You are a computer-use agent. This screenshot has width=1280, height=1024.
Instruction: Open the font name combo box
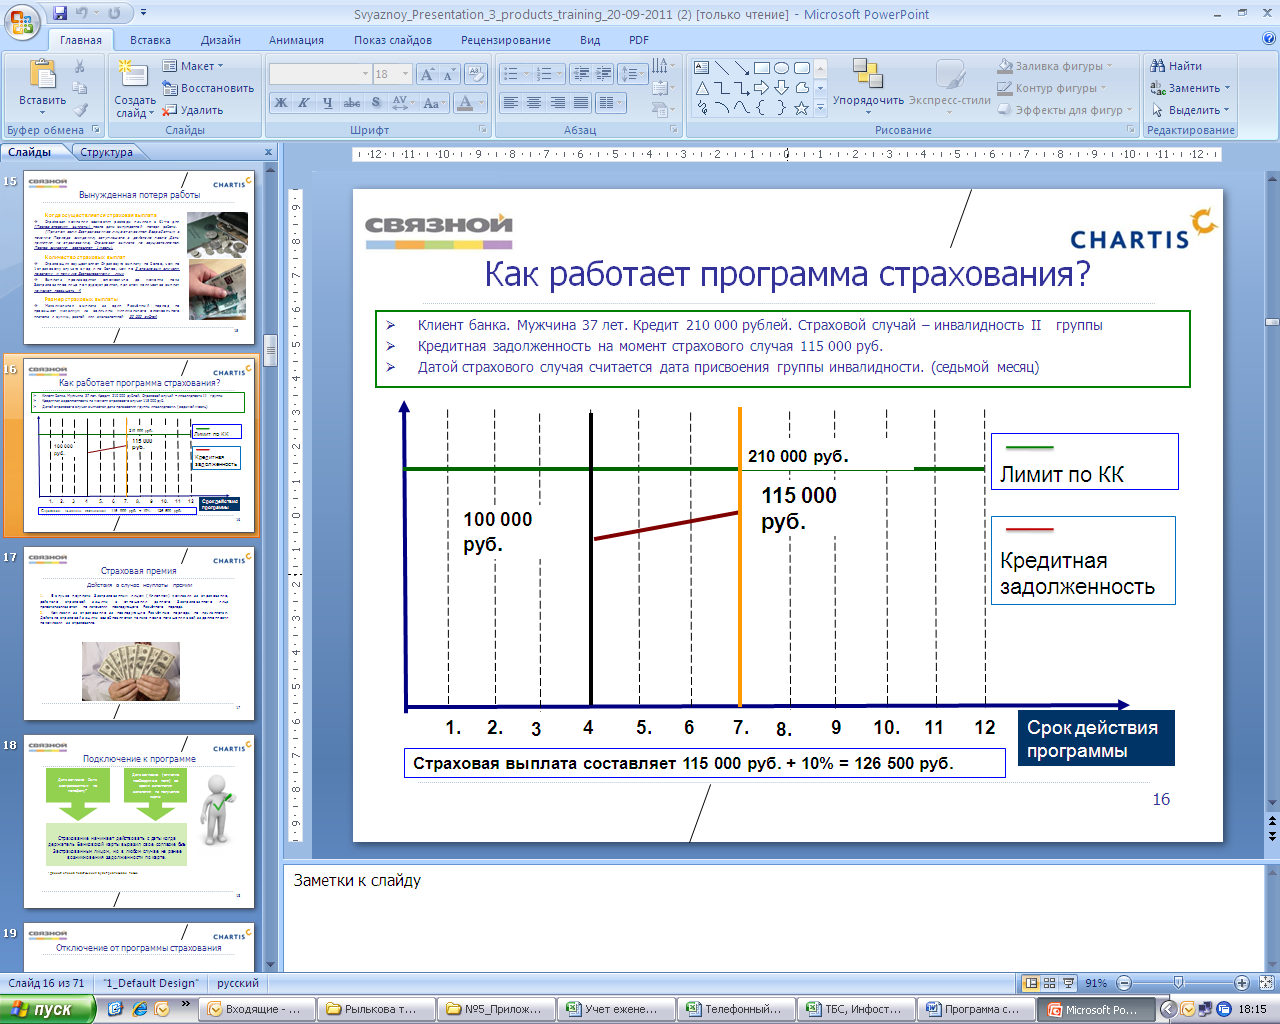320,74
